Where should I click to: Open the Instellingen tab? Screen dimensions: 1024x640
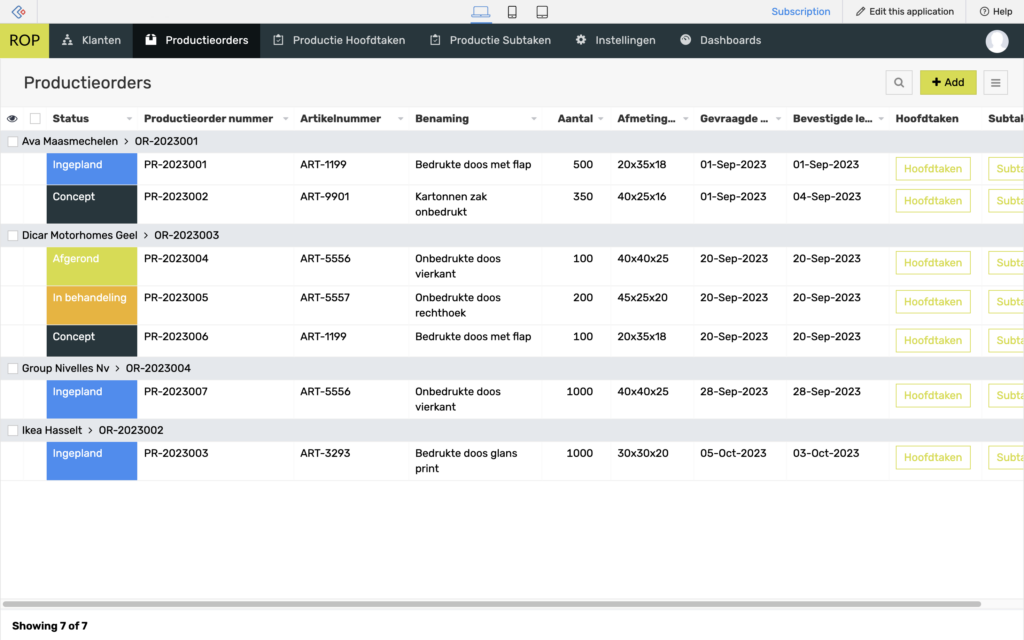[x=615, y=40]
